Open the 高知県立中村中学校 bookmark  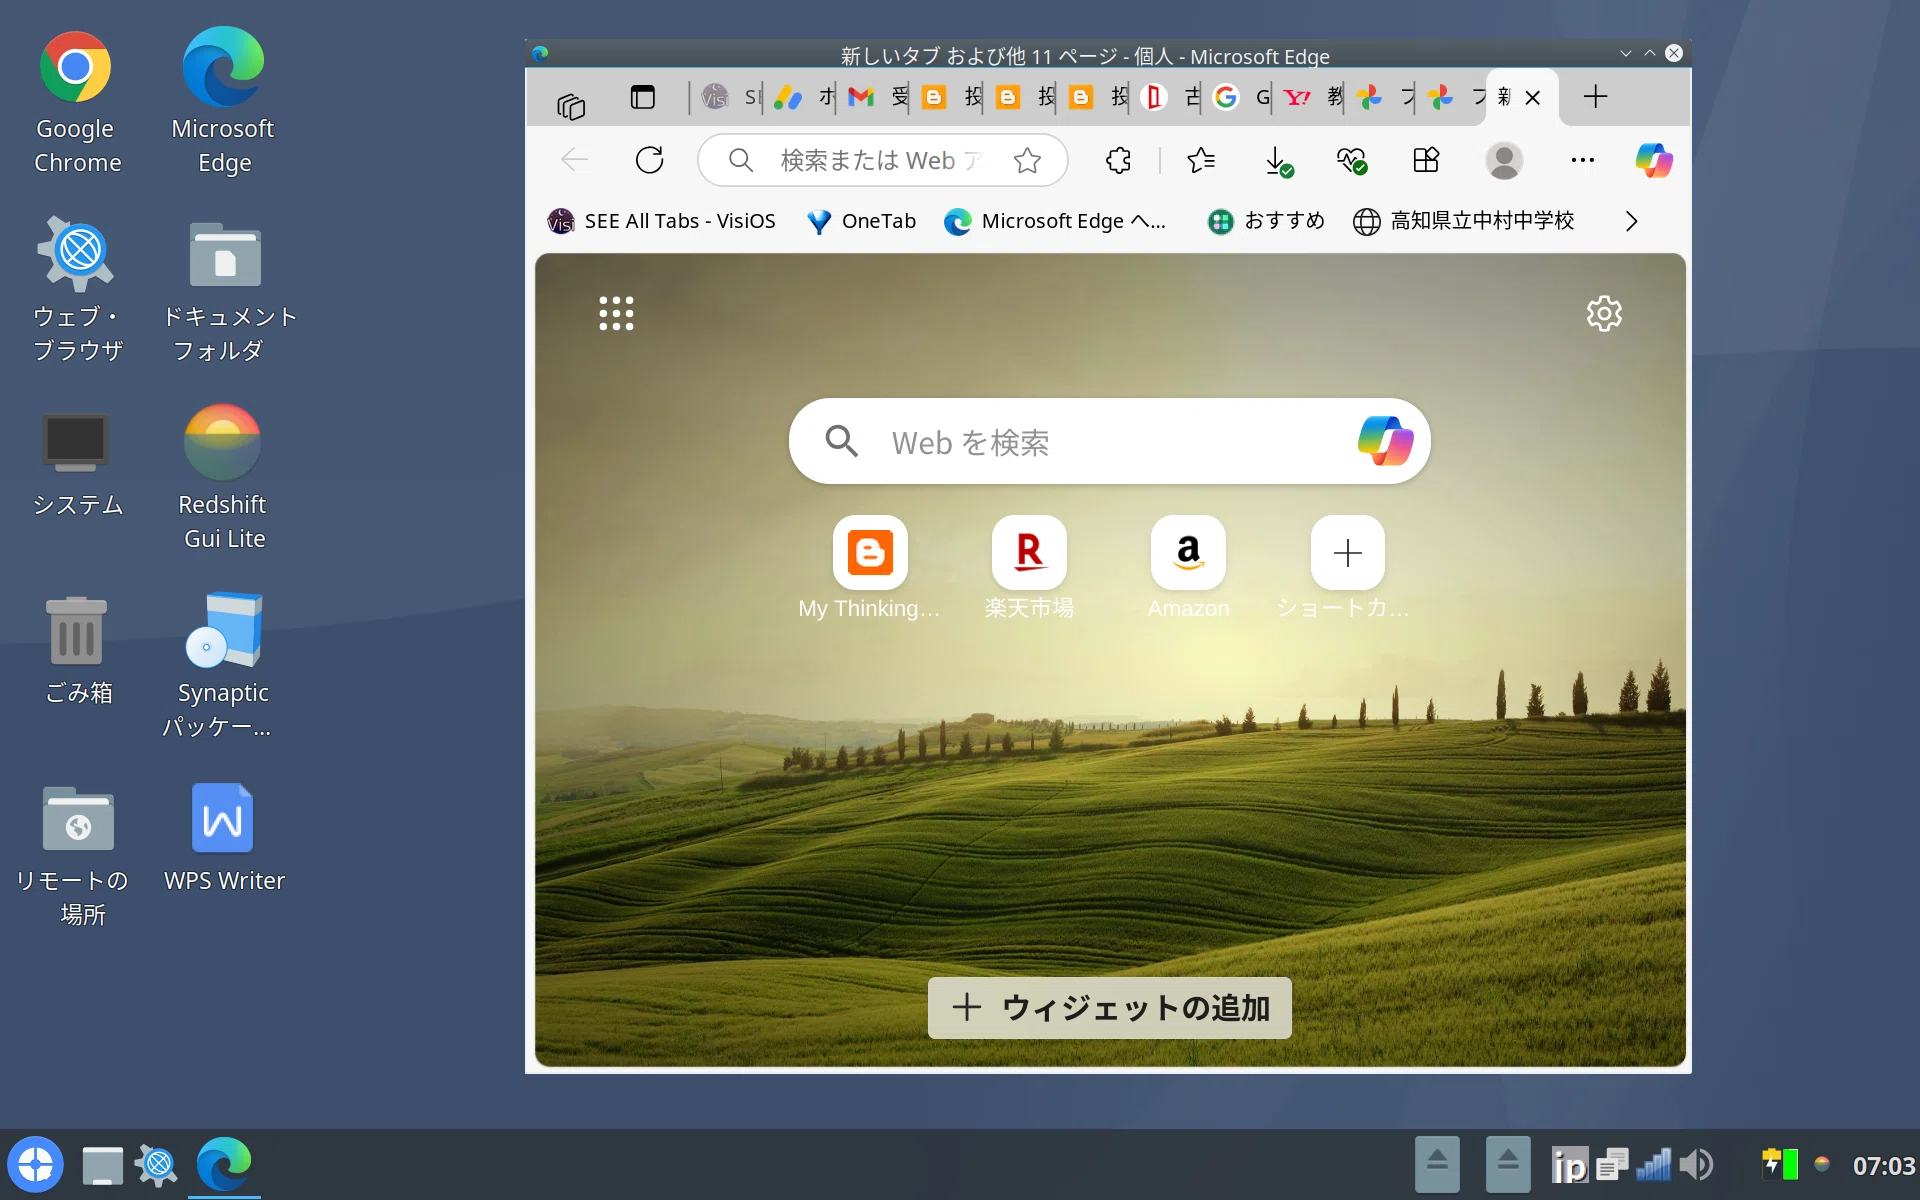(1464, 221)
